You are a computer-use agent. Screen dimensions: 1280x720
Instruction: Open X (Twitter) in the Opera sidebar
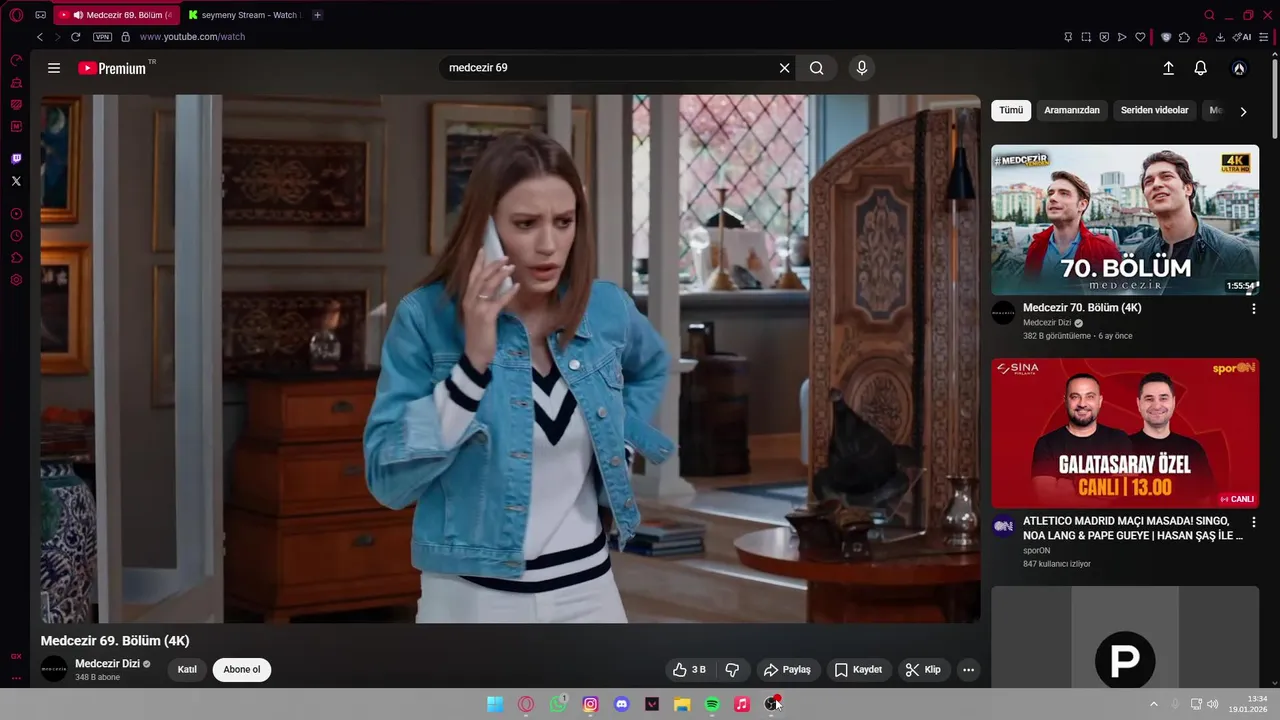[x=16, y=181]
